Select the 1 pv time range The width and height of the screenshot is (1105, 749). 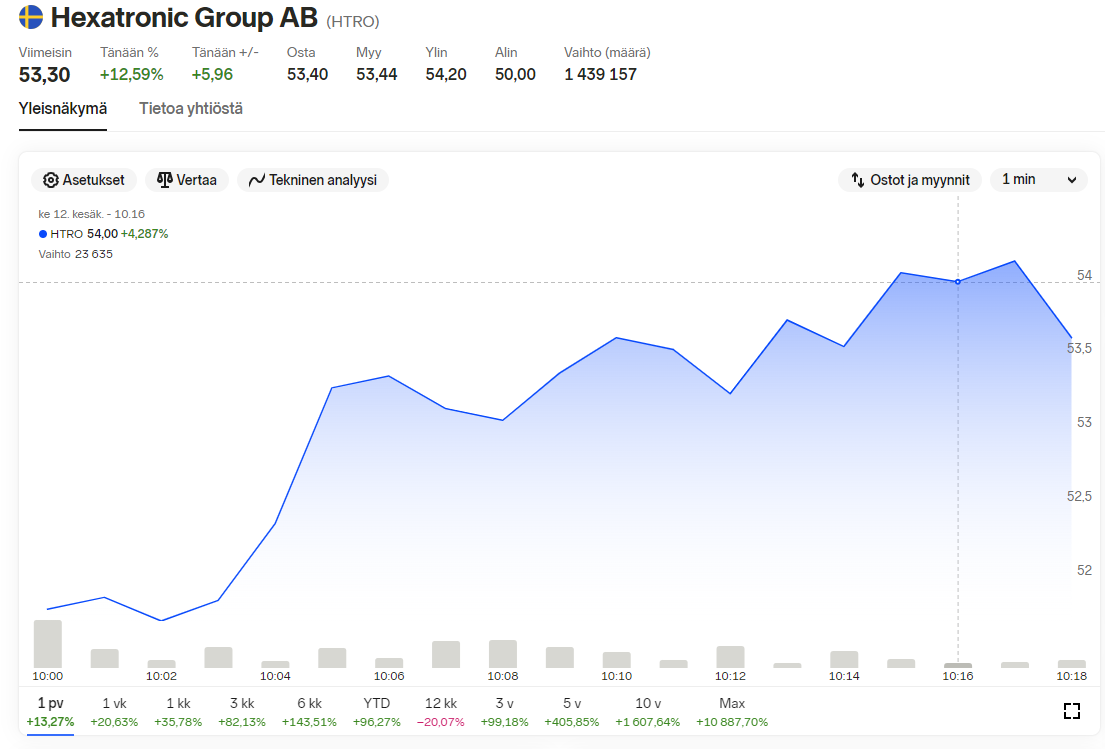(50, 712)
